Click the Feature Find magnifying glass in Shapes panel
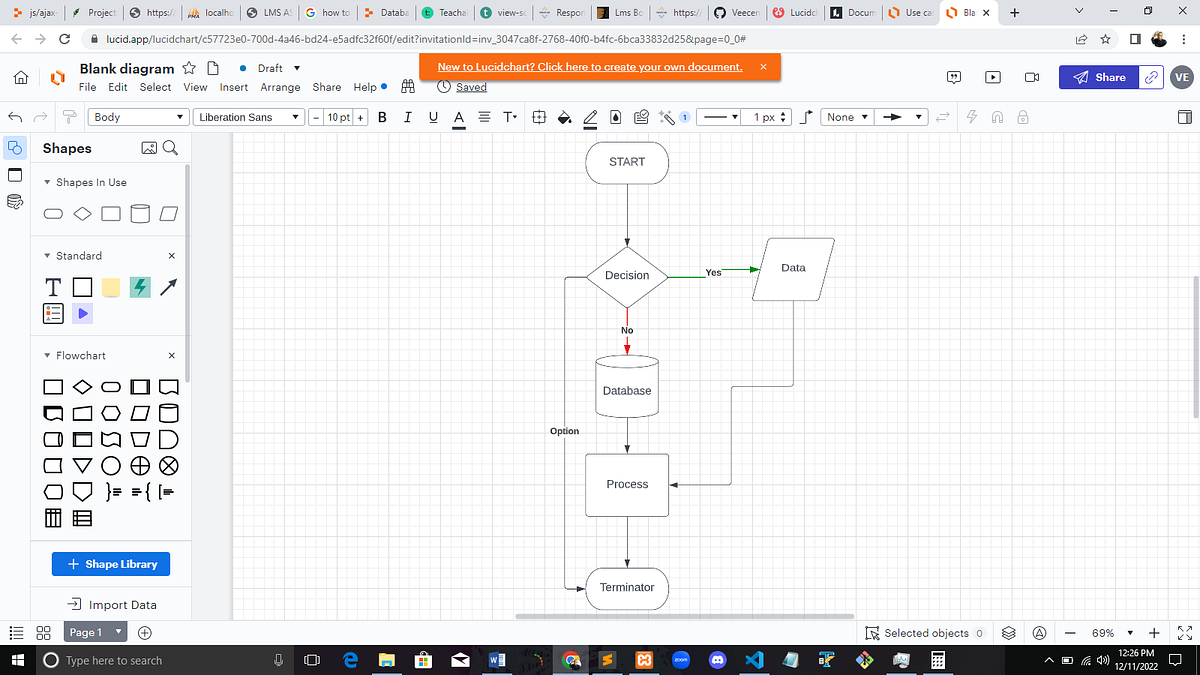Image resolution: width=1200 pixels, height=675 pixels. click(168, 147)
